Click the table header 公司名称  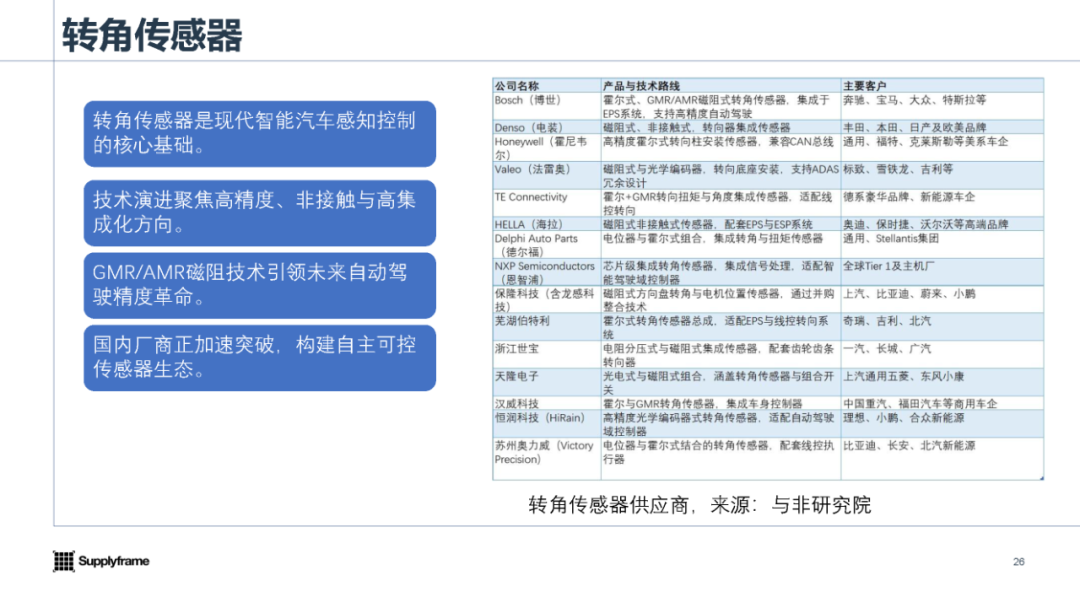click(547, 86)
